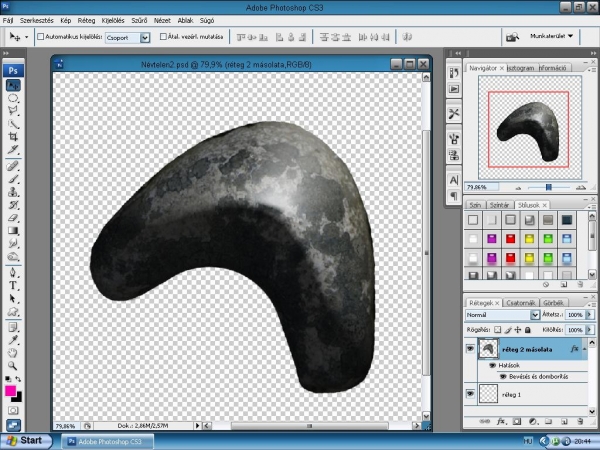Select the Type tool
This screenshot has height=450, width=600.
point(13,285)
